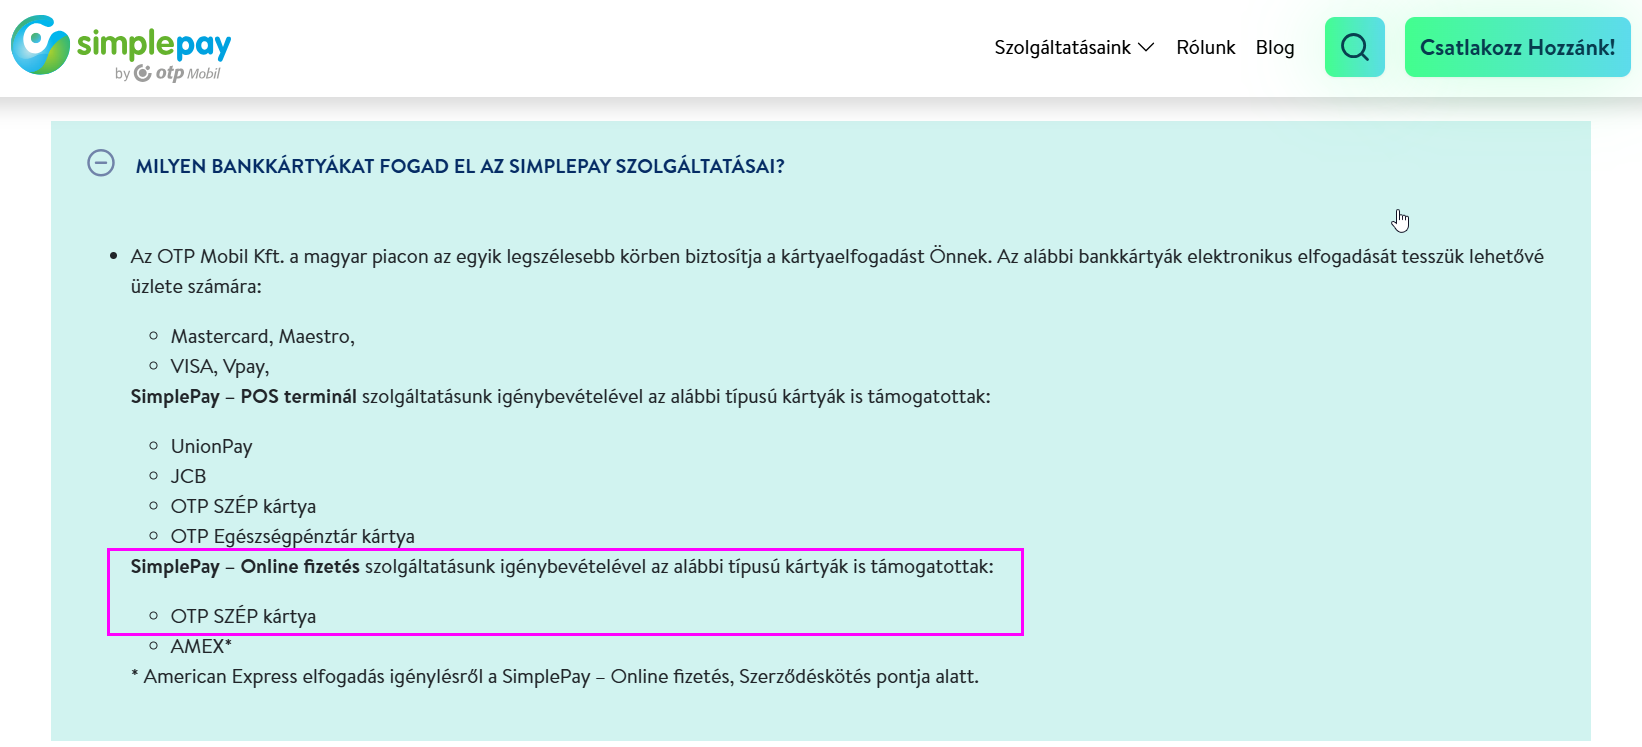Click the JCB list item
This screenshot has height=747, width=1642.
(x=188, y=476)
